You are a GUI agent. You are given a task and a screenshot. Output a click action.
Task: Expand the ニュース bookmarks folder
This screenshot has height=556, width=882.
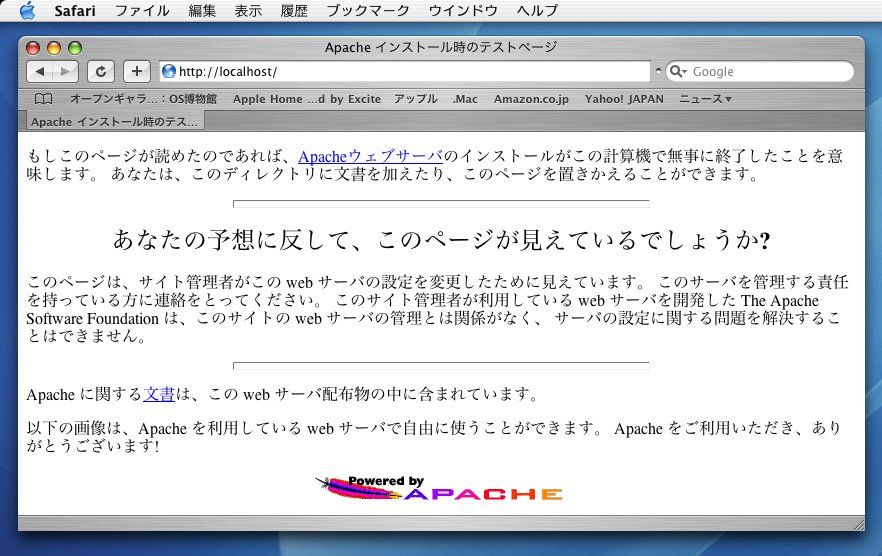[705, 99]
